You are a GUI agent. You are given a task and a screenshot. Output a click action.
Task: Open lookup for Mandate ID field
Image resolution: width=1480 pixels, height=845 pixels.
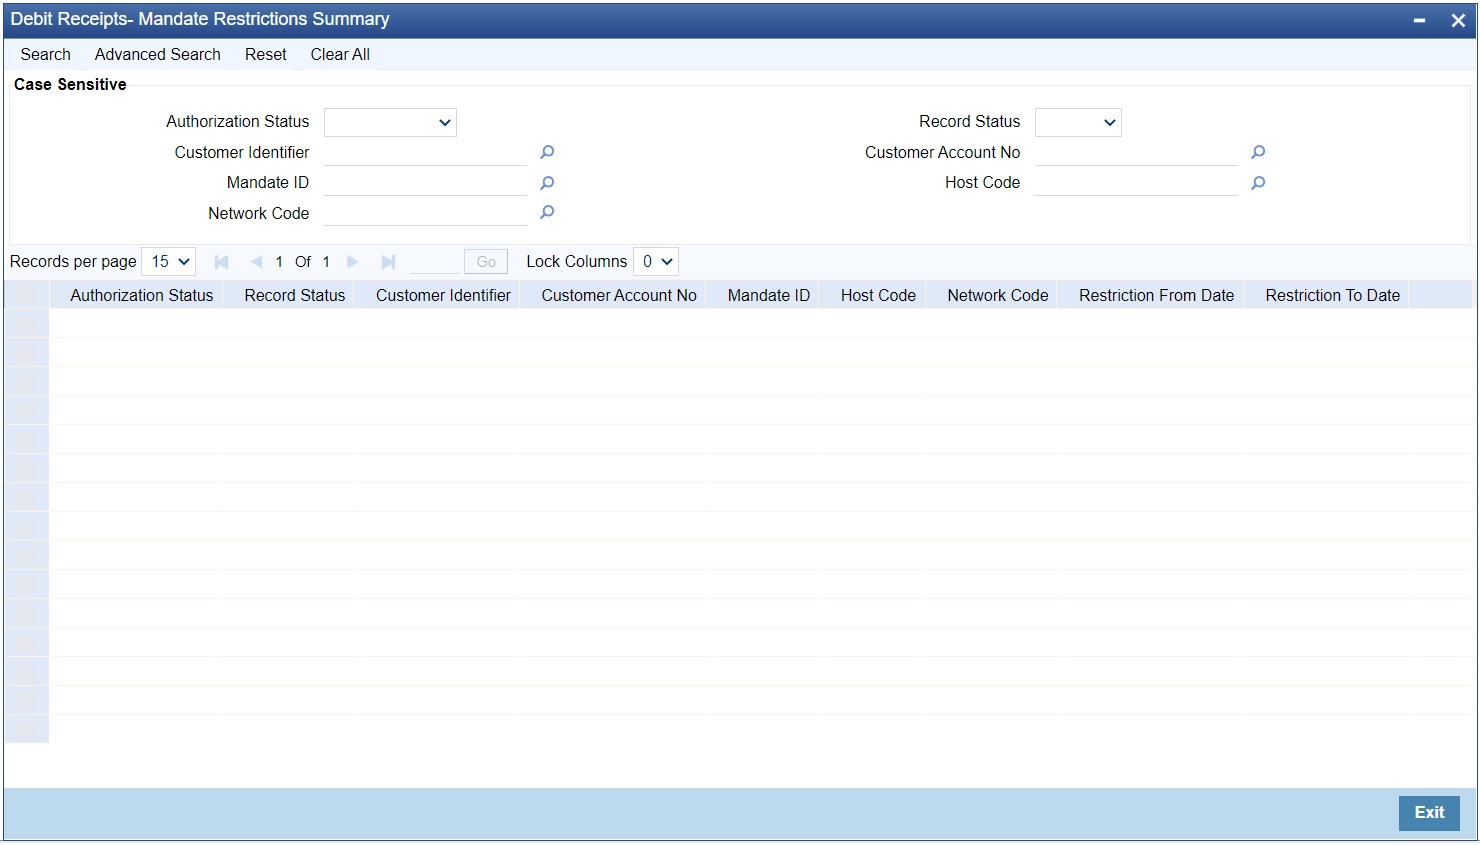547,183
